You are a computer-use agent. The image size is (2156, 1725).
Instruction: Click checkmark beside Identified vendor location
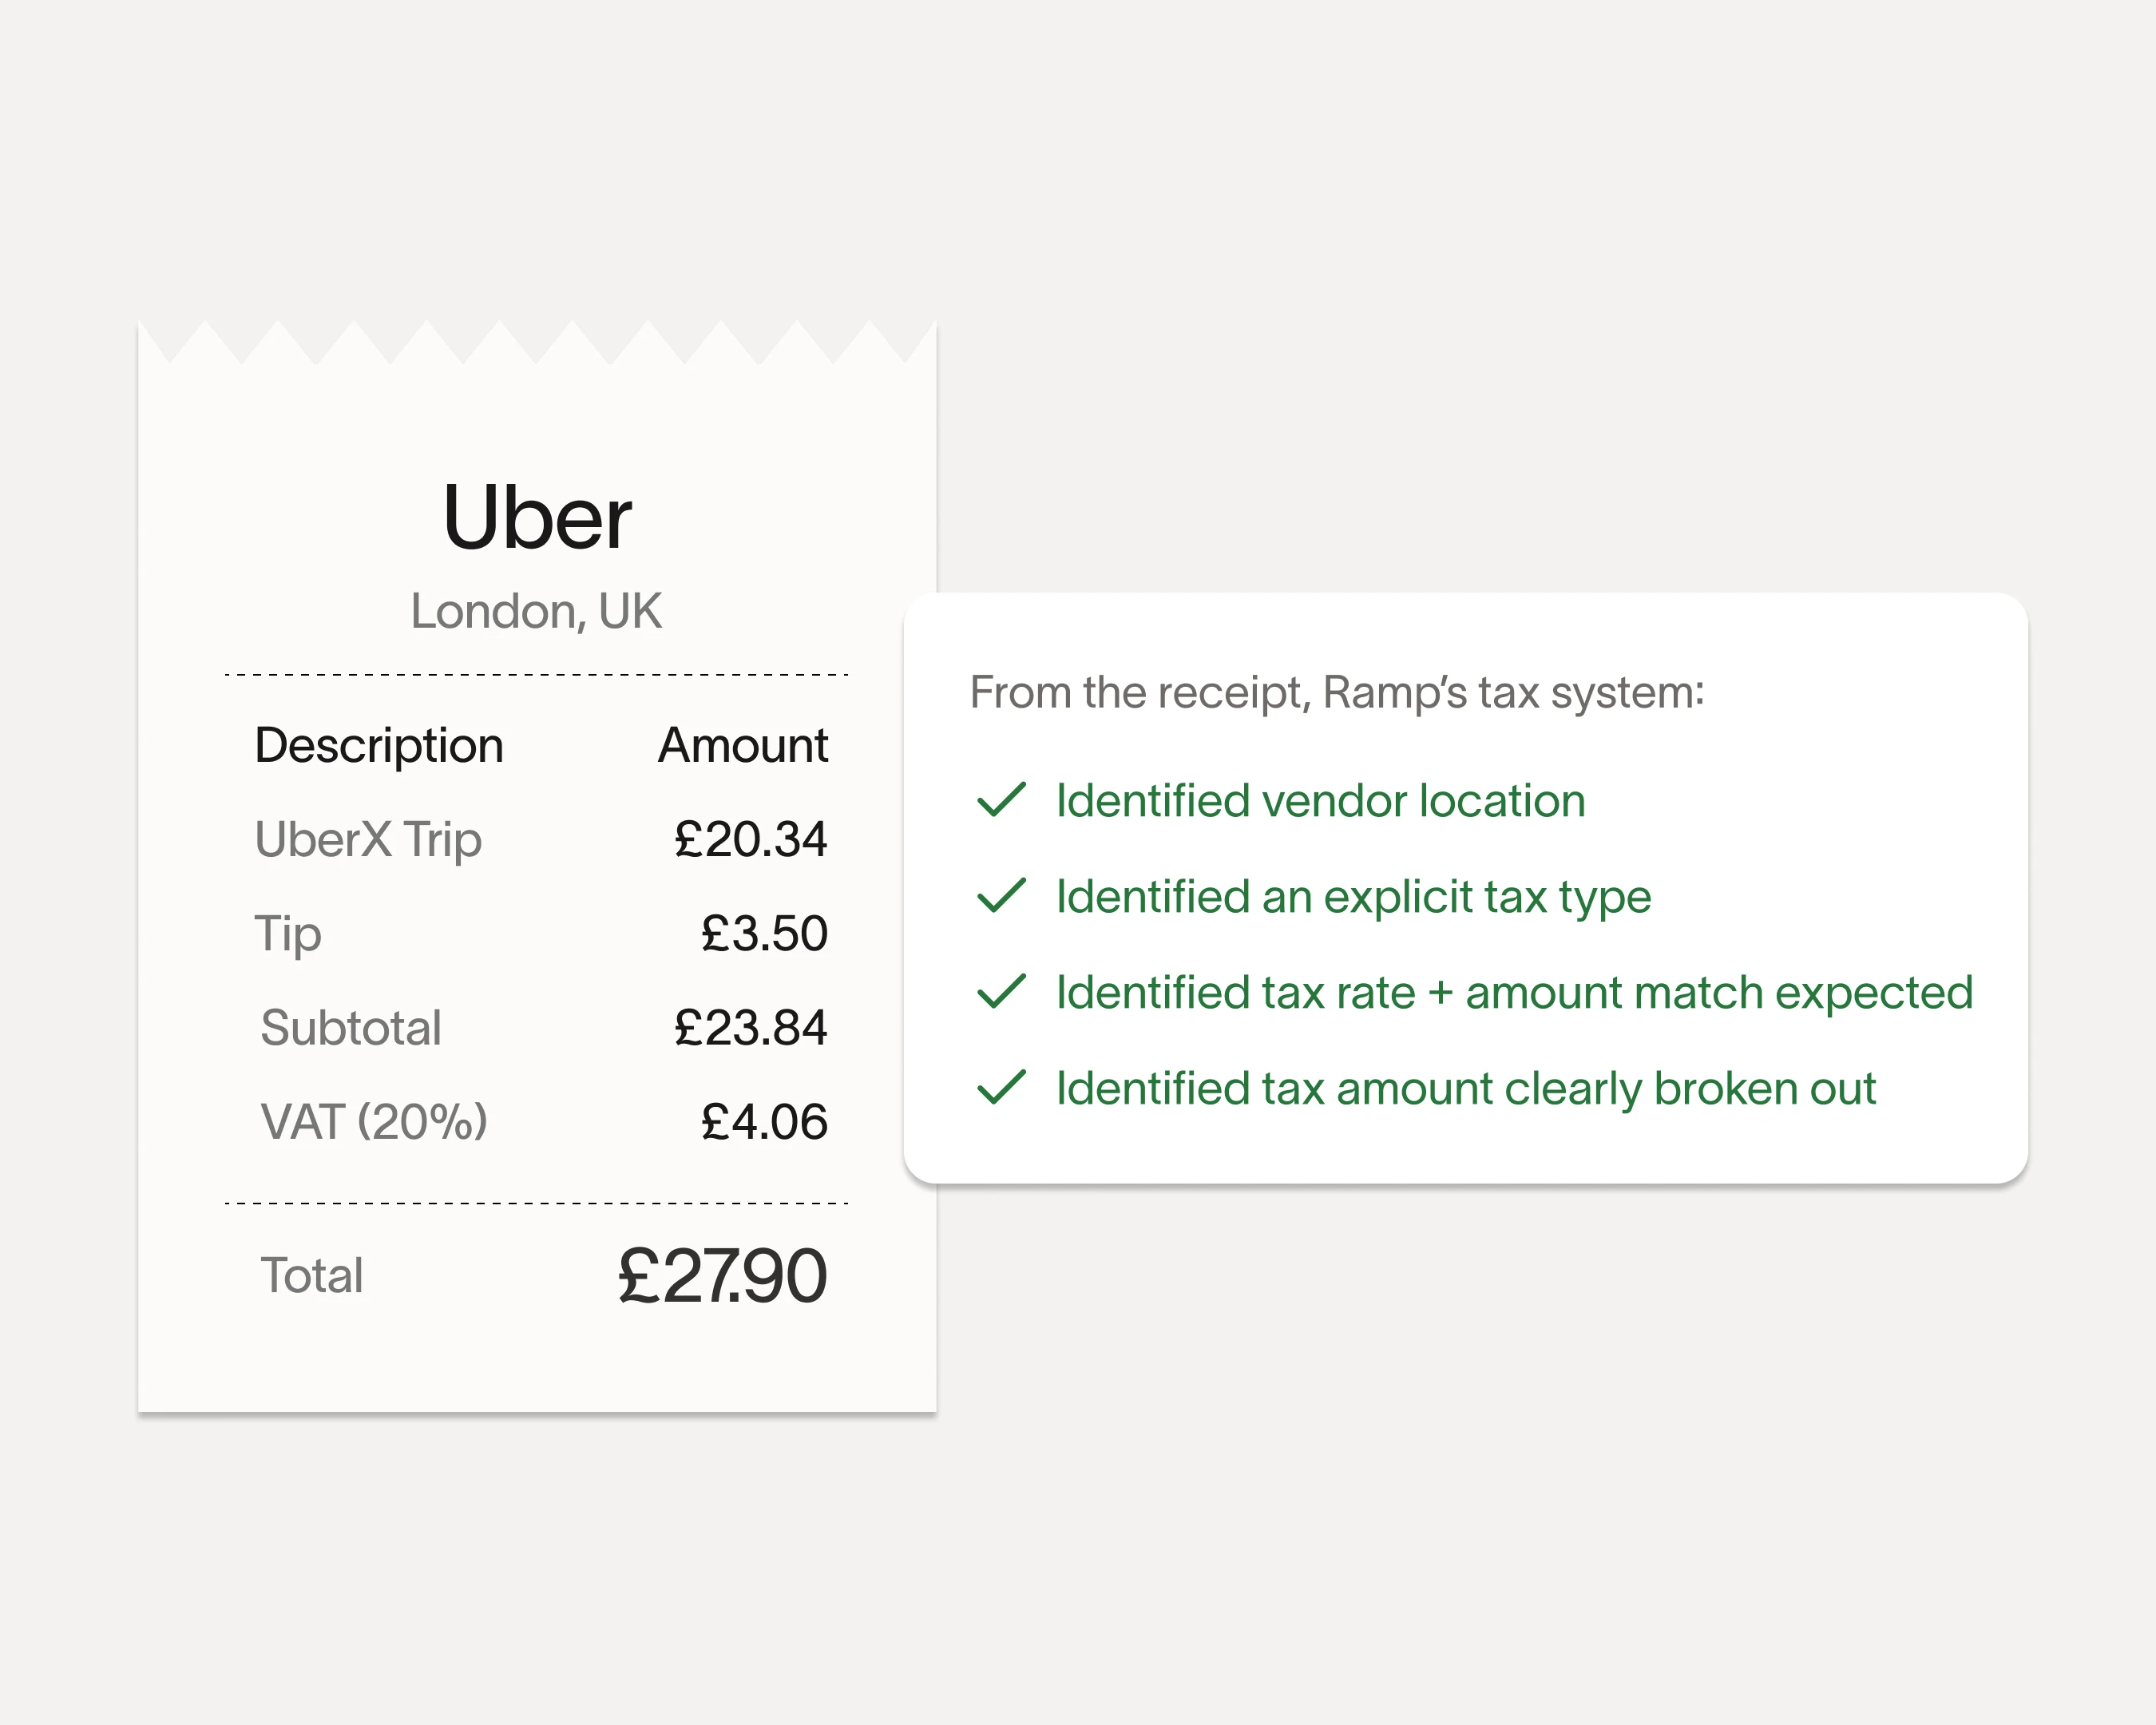pyautogui.click(x=1001, y=800)
